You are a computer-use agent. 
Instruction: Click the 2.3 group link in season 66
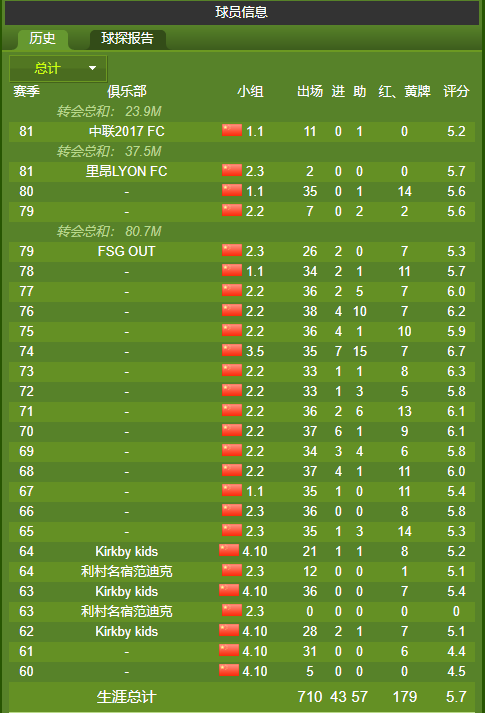click(255, 512)
